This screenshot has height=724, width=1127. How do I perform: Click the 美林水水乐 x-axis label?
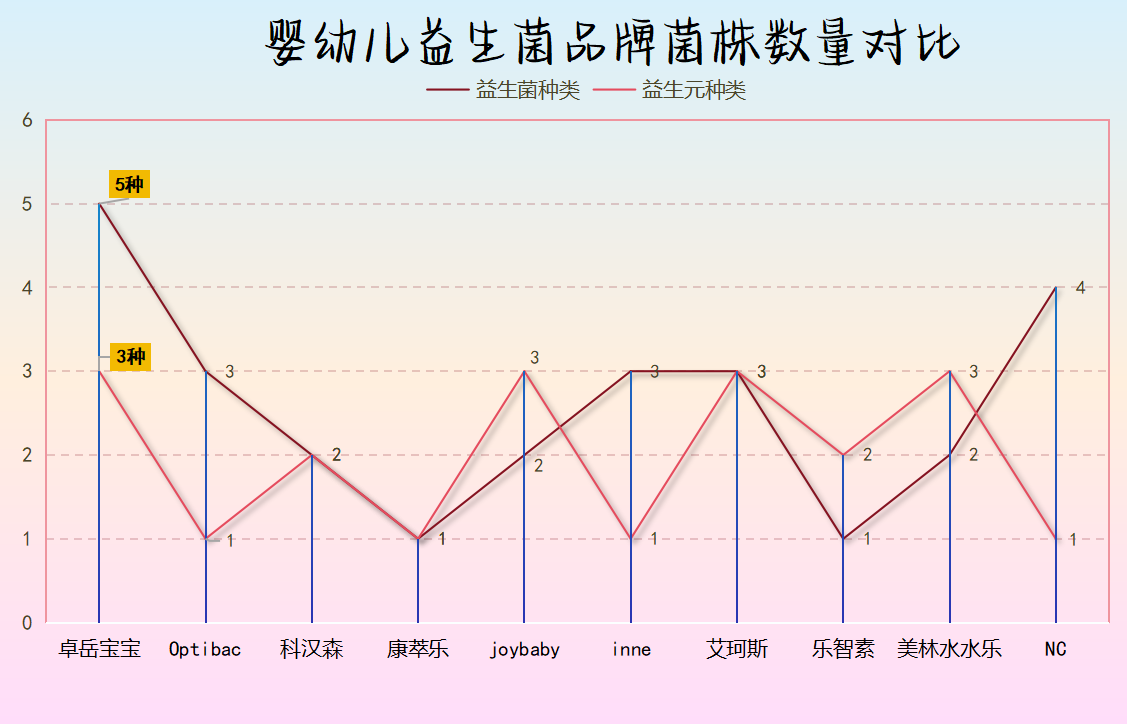pos(949,649)
